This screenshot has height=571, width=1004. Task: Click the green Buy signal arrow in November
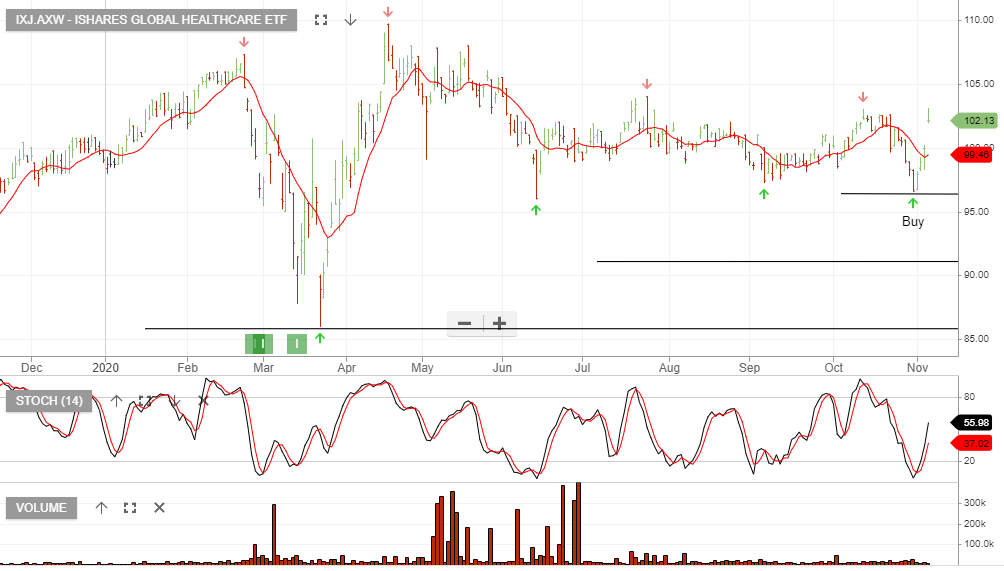pos(912,203)
